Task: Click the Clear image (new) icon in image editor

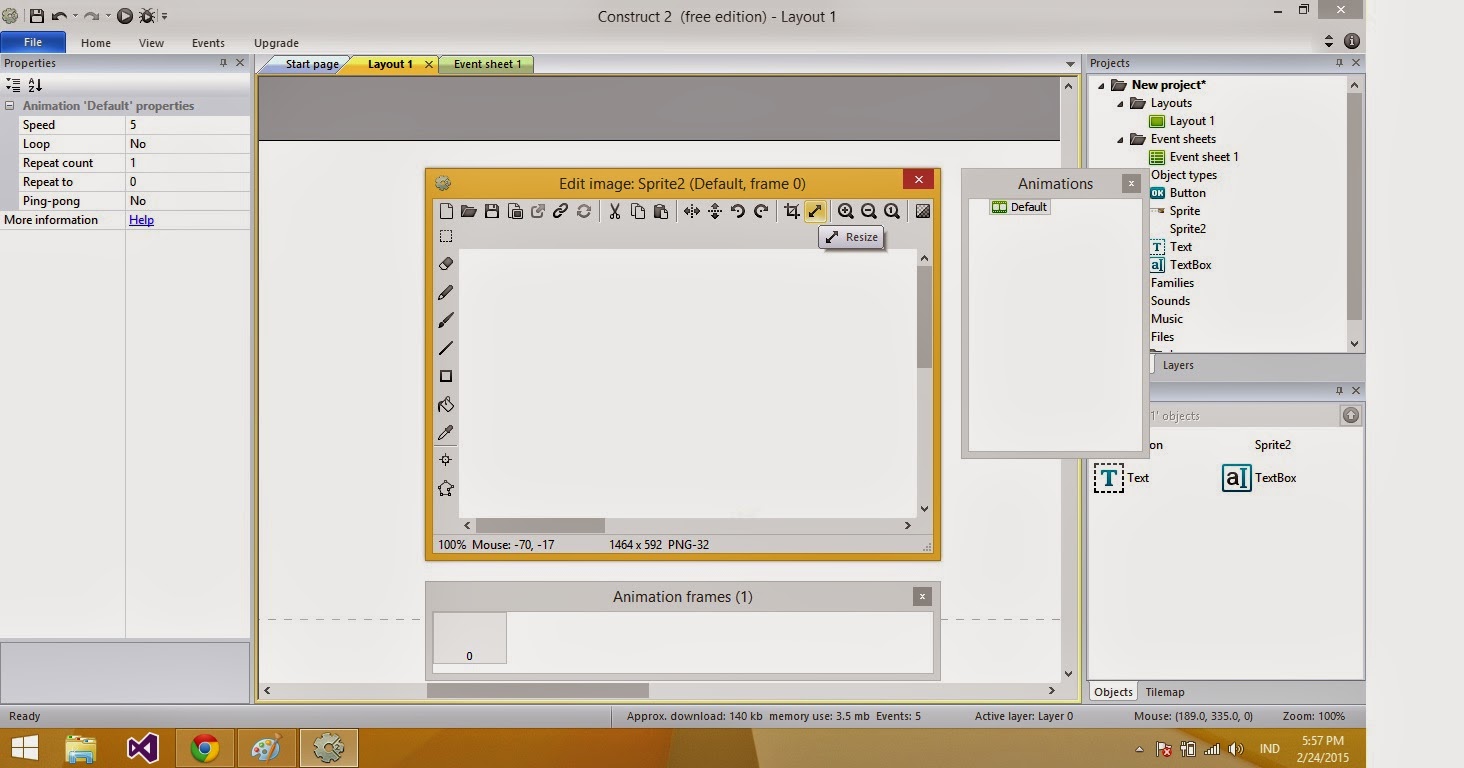Action: (x=446, y=211)
